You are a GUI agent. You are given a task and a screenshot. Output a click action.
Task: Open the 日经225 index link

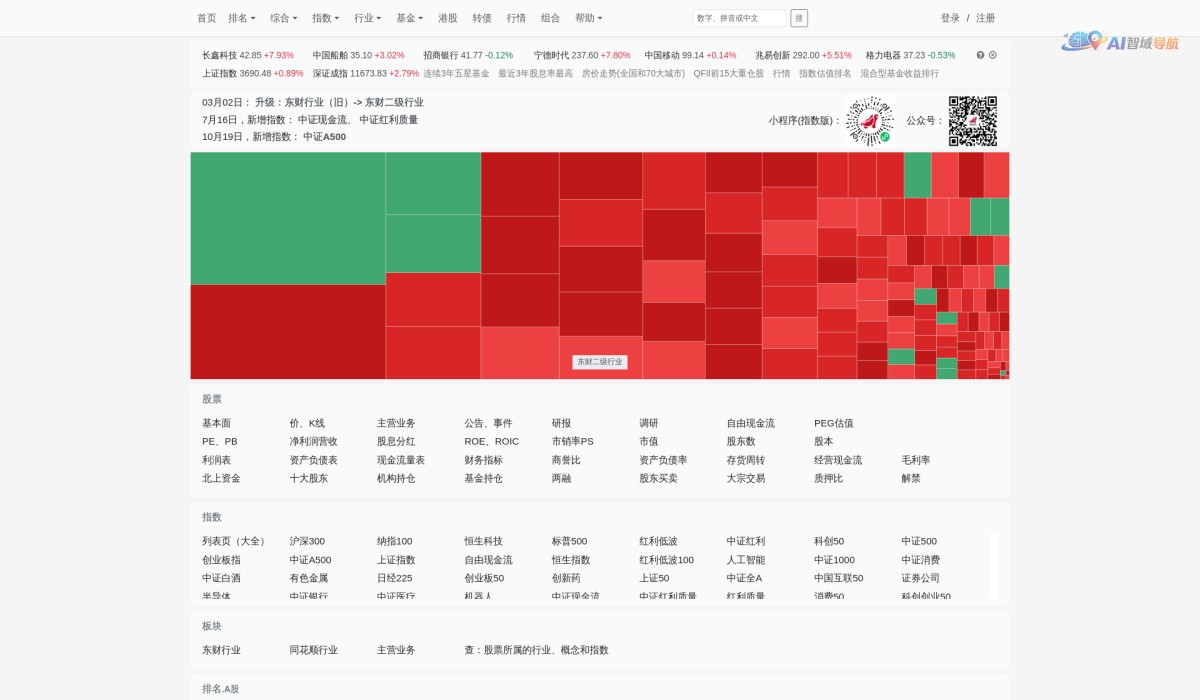tap(395, 578)
